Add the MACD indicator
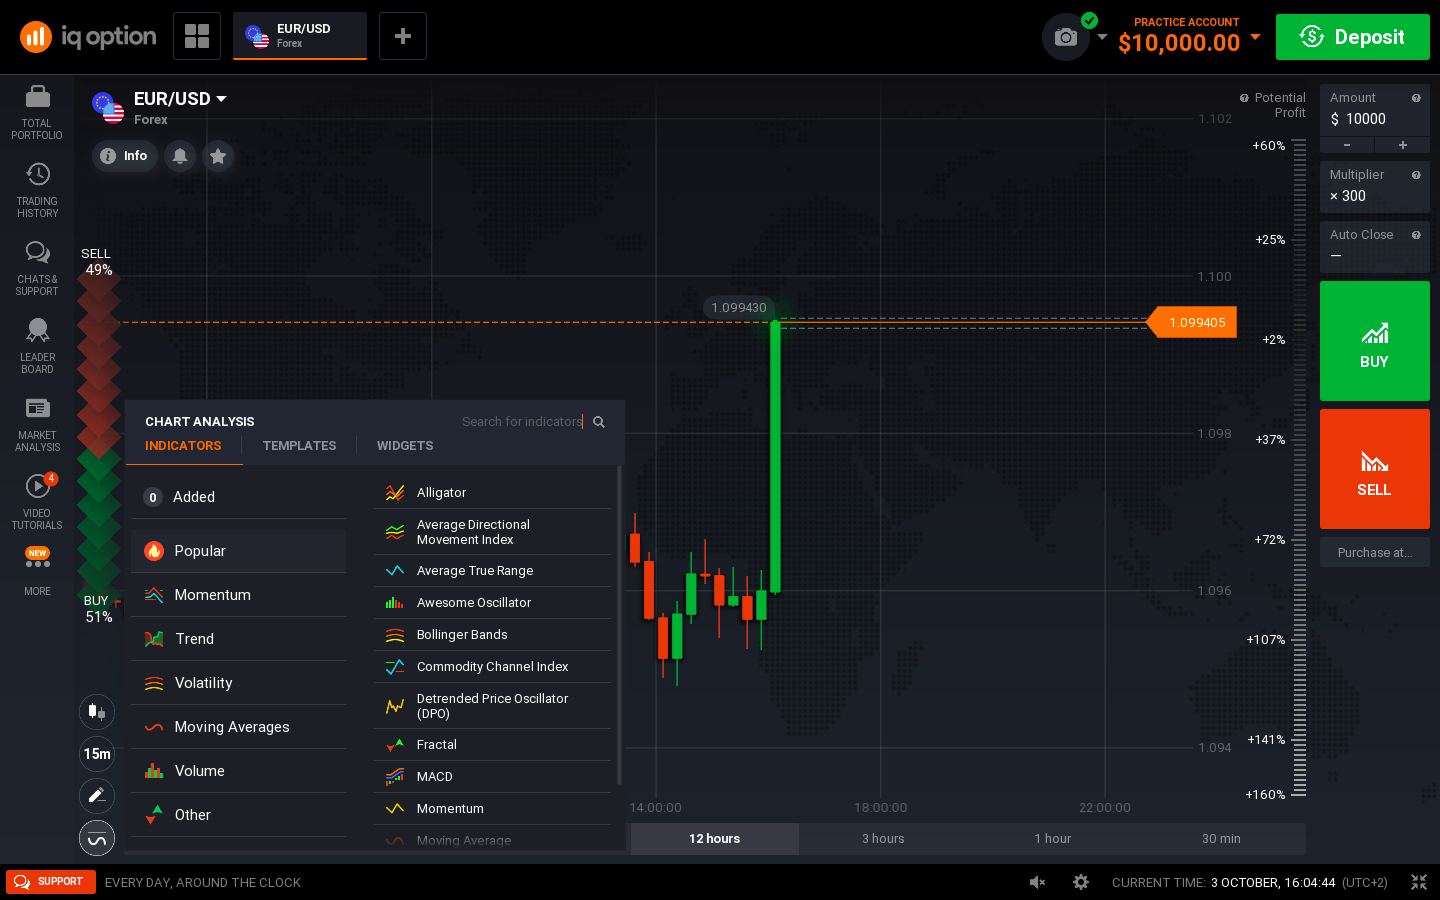The height and width of the screenshot is (900, 1440). click(x=492, y=777)
